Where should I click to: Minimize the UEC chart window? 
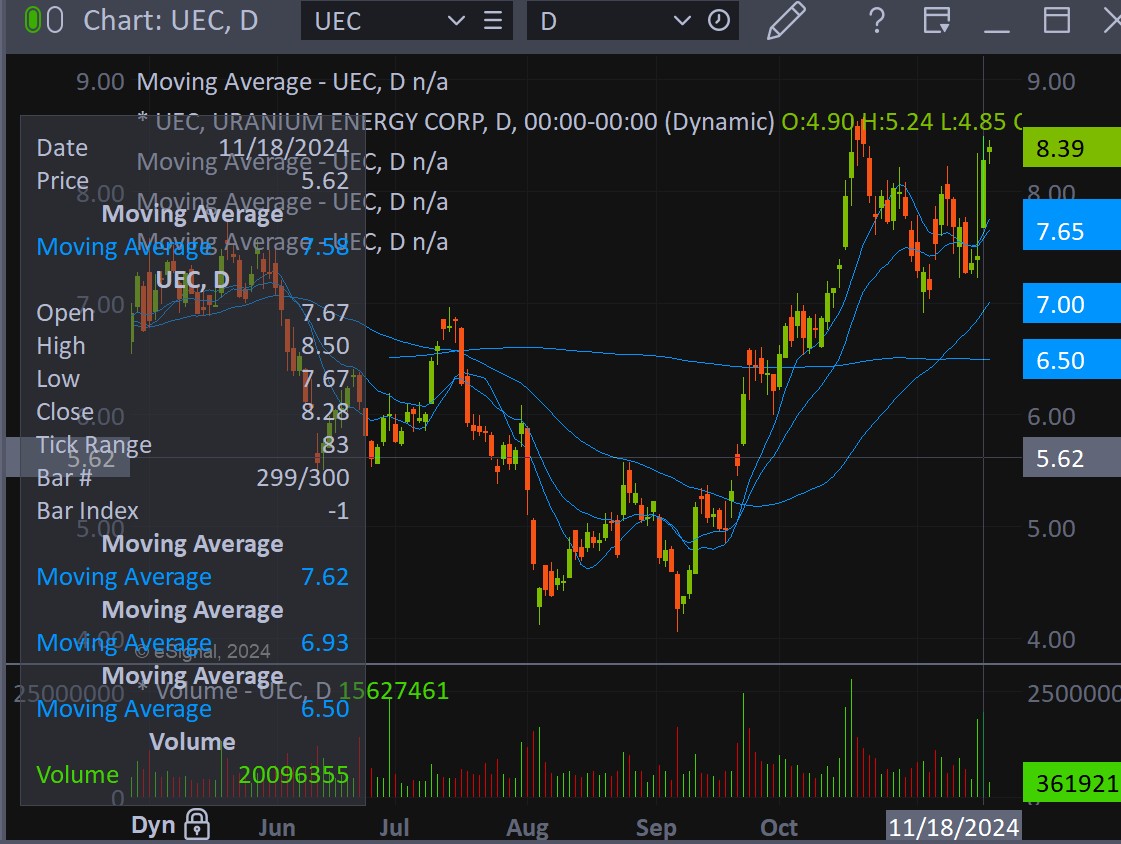pyautogui.click(x=997, y=30)
